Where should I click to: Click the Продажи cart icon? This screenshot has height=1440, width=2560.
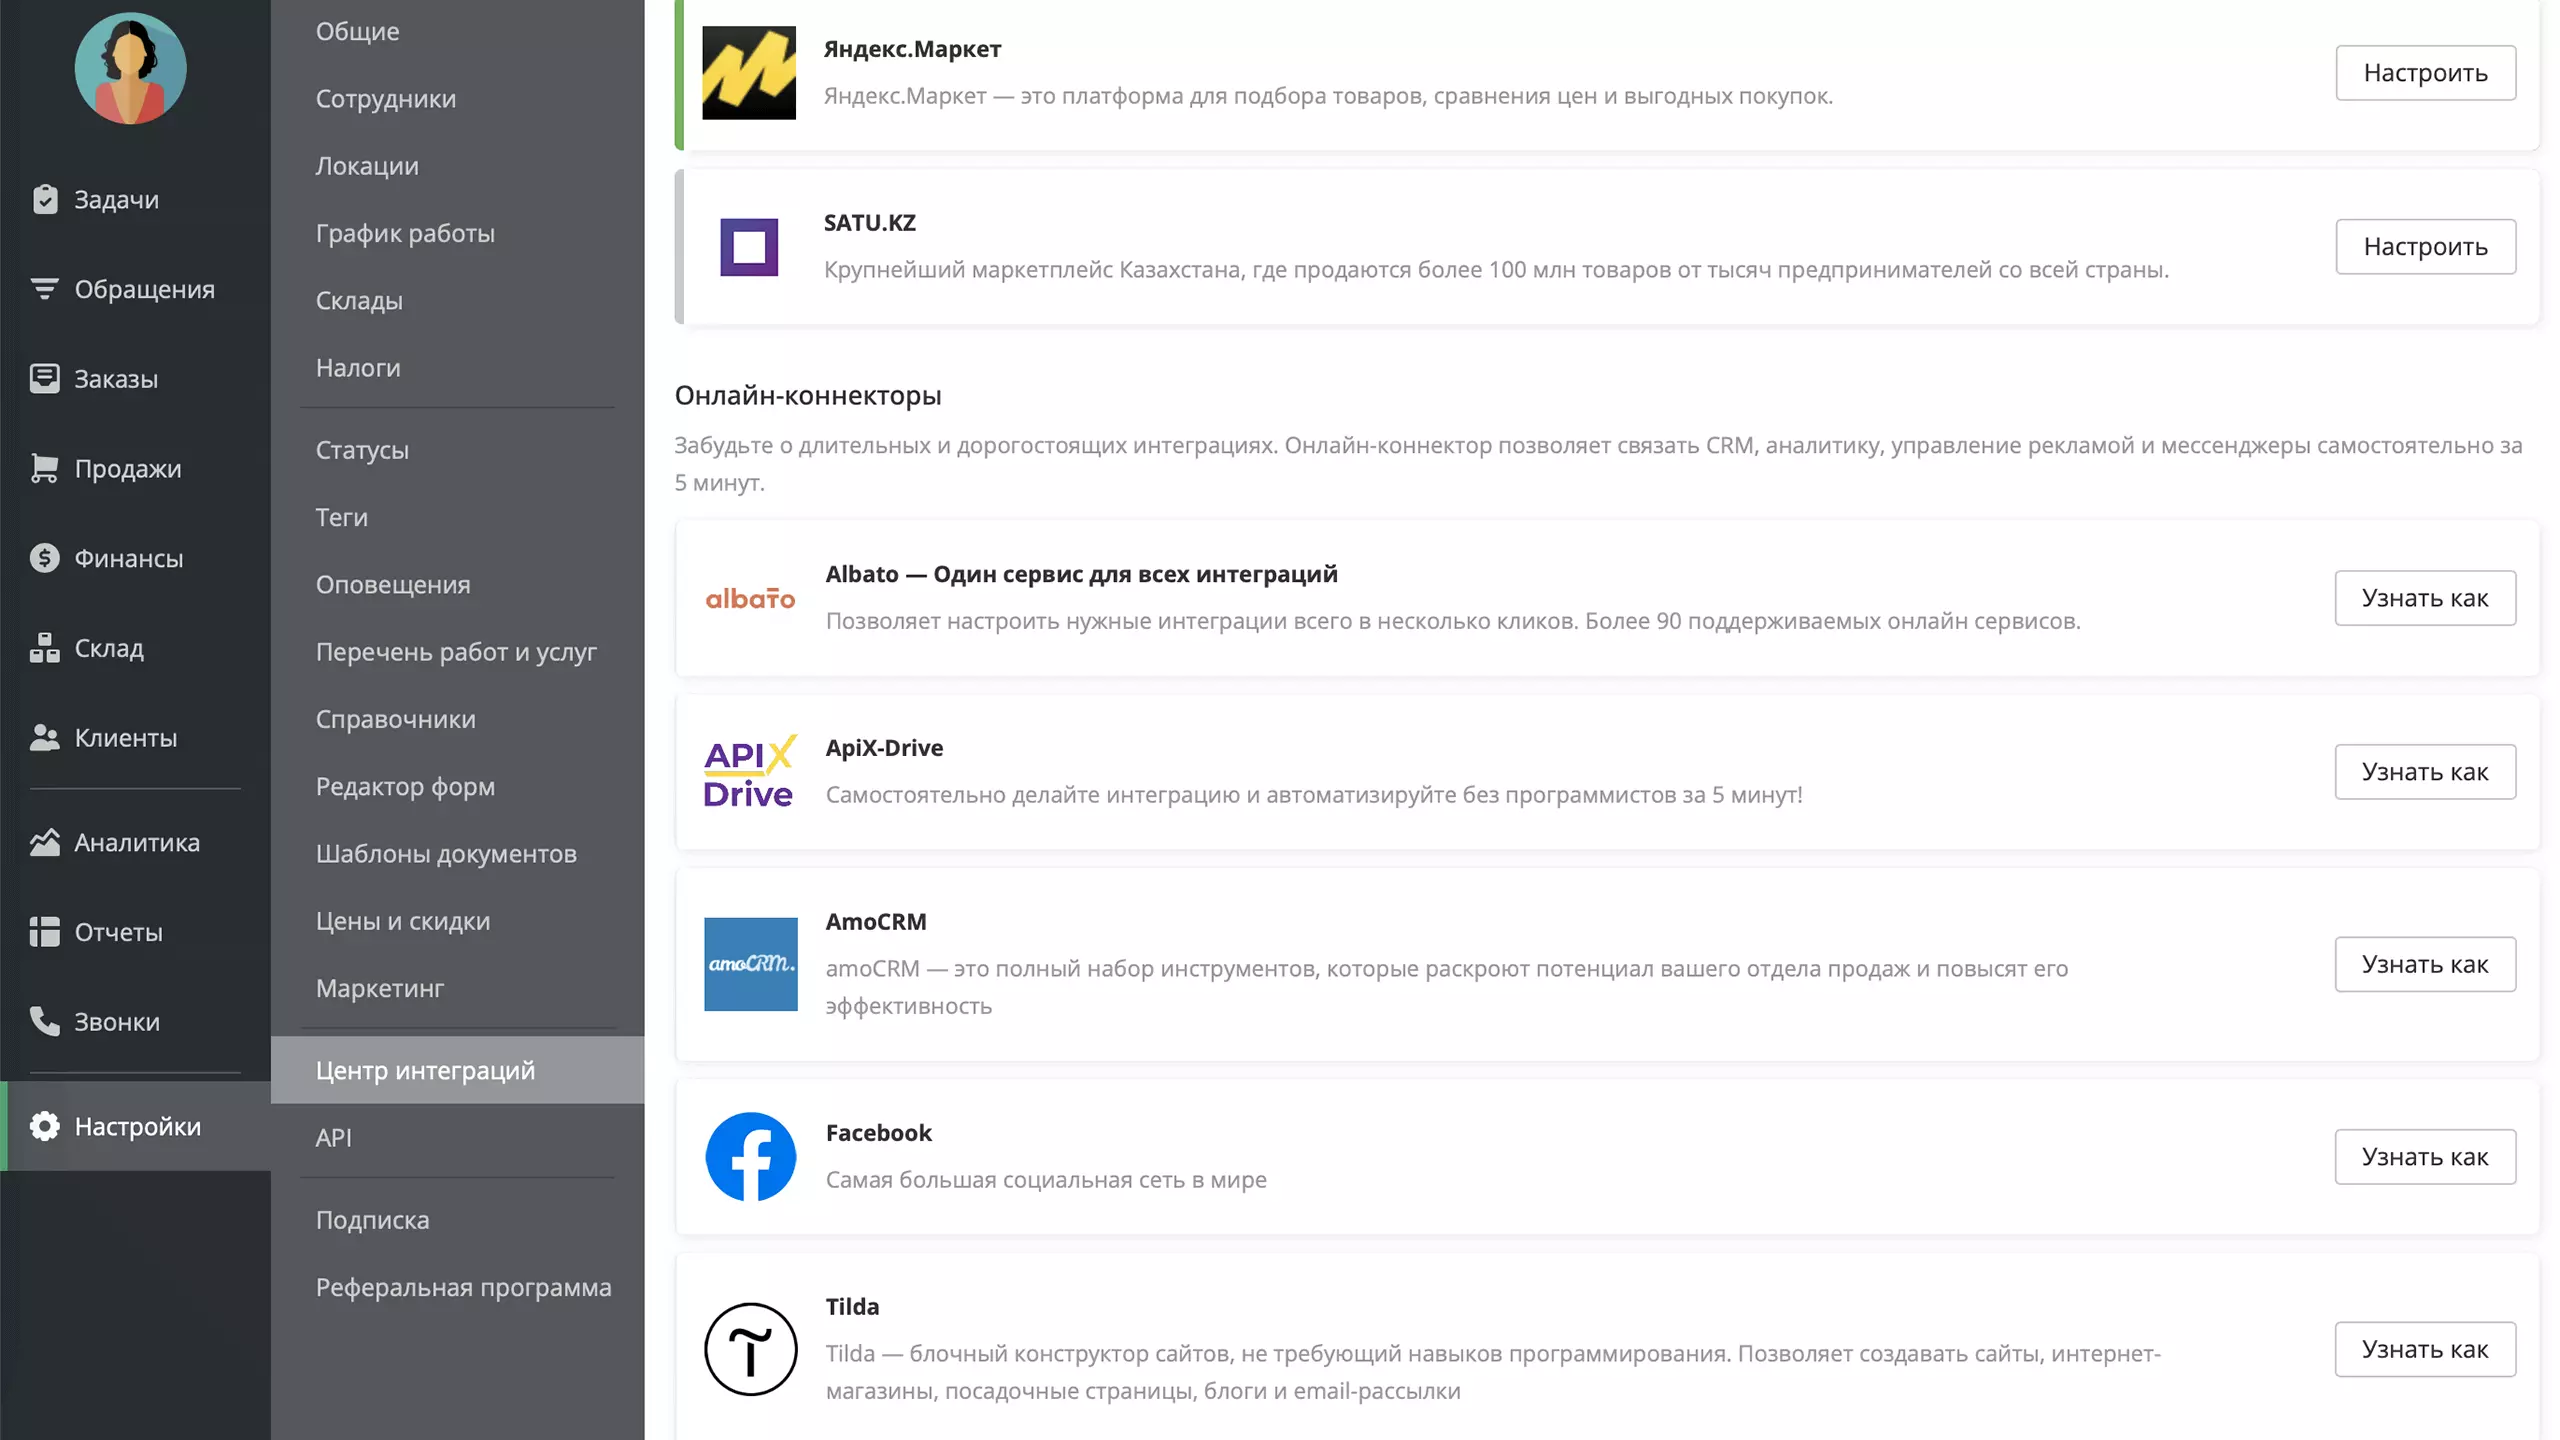[44, 468]
